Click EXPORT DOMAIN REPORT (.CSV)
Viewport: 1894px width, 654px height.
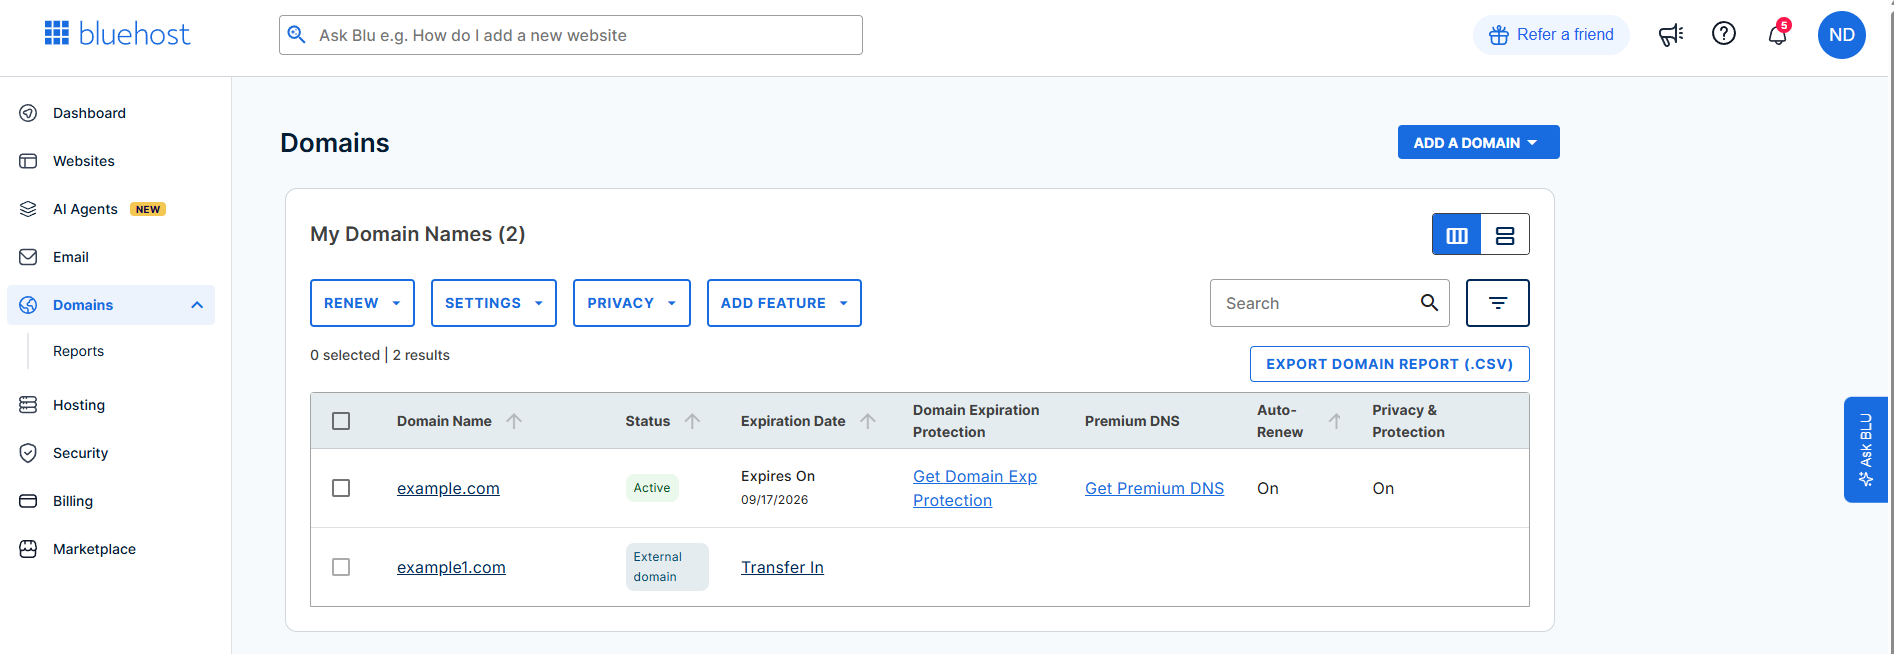1389,364
